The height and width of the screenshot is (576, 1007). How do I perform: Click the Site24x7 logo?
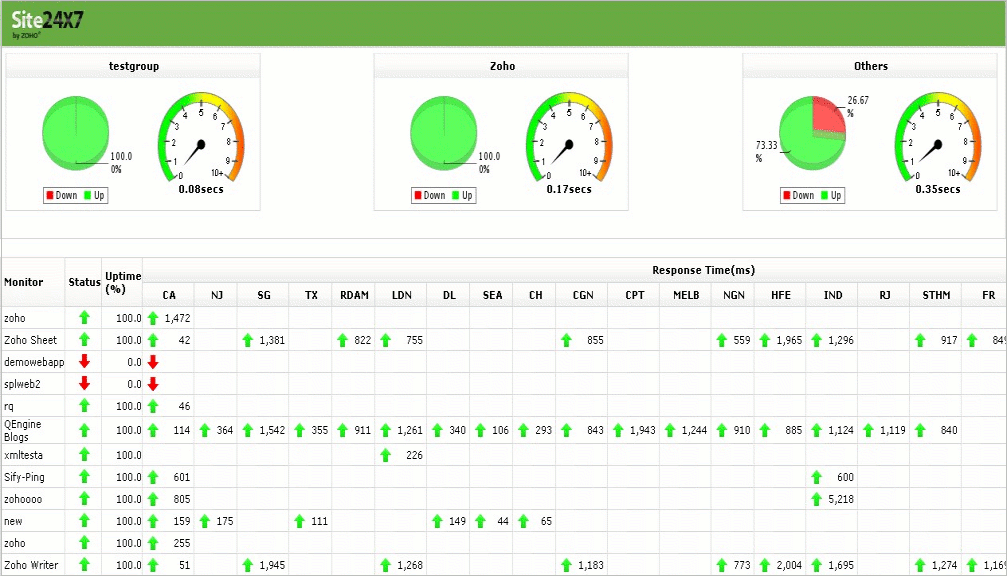[x=47, y=24]
